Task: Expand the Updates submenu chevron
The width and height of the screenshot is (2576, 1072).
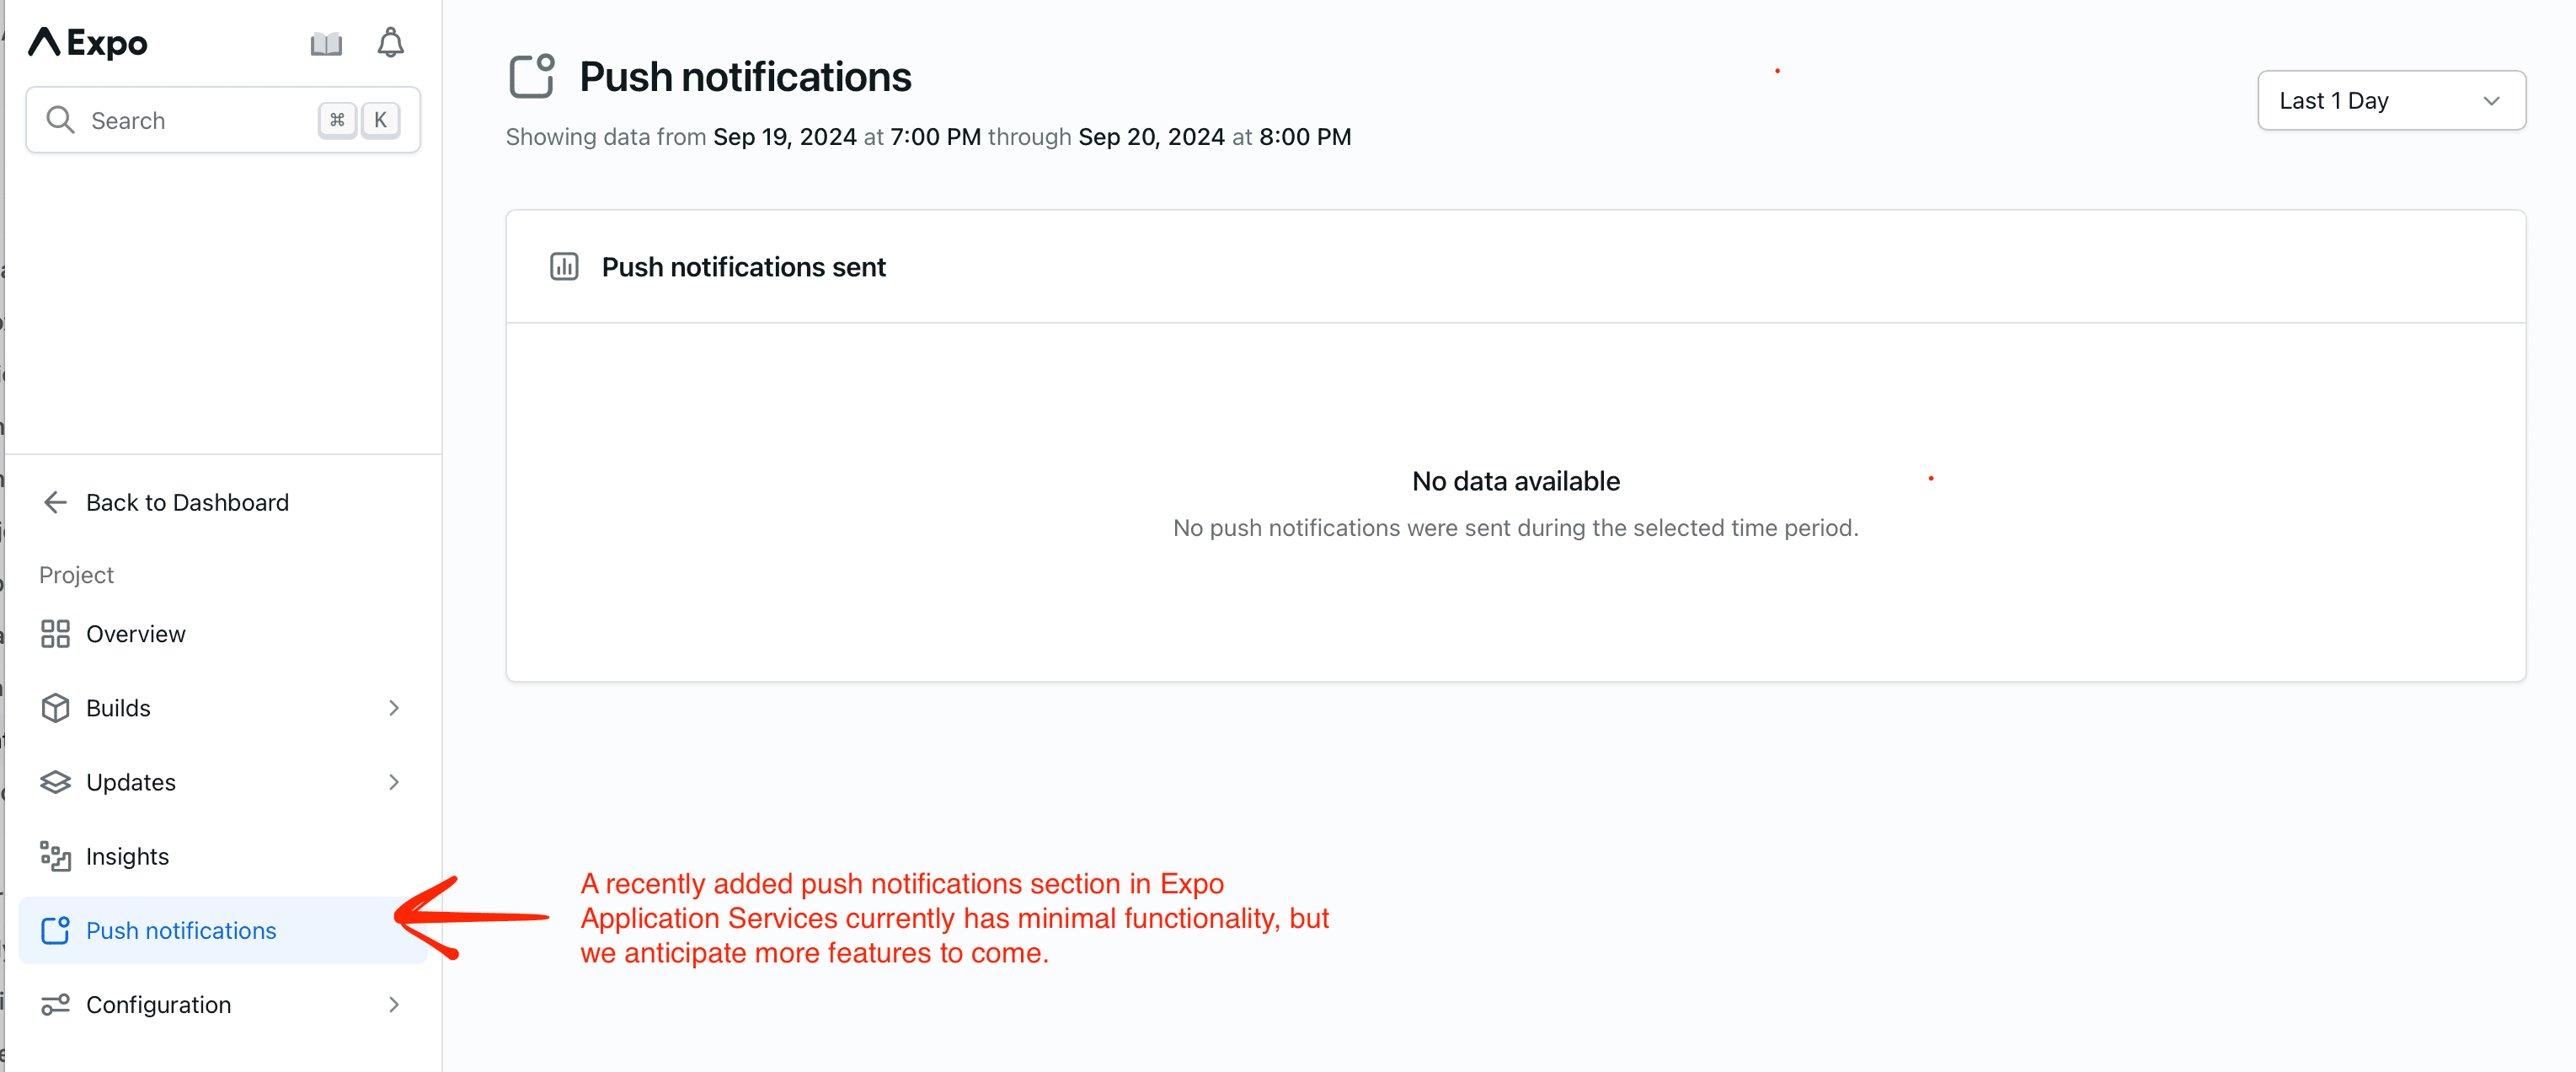Action: coord(394,782)
